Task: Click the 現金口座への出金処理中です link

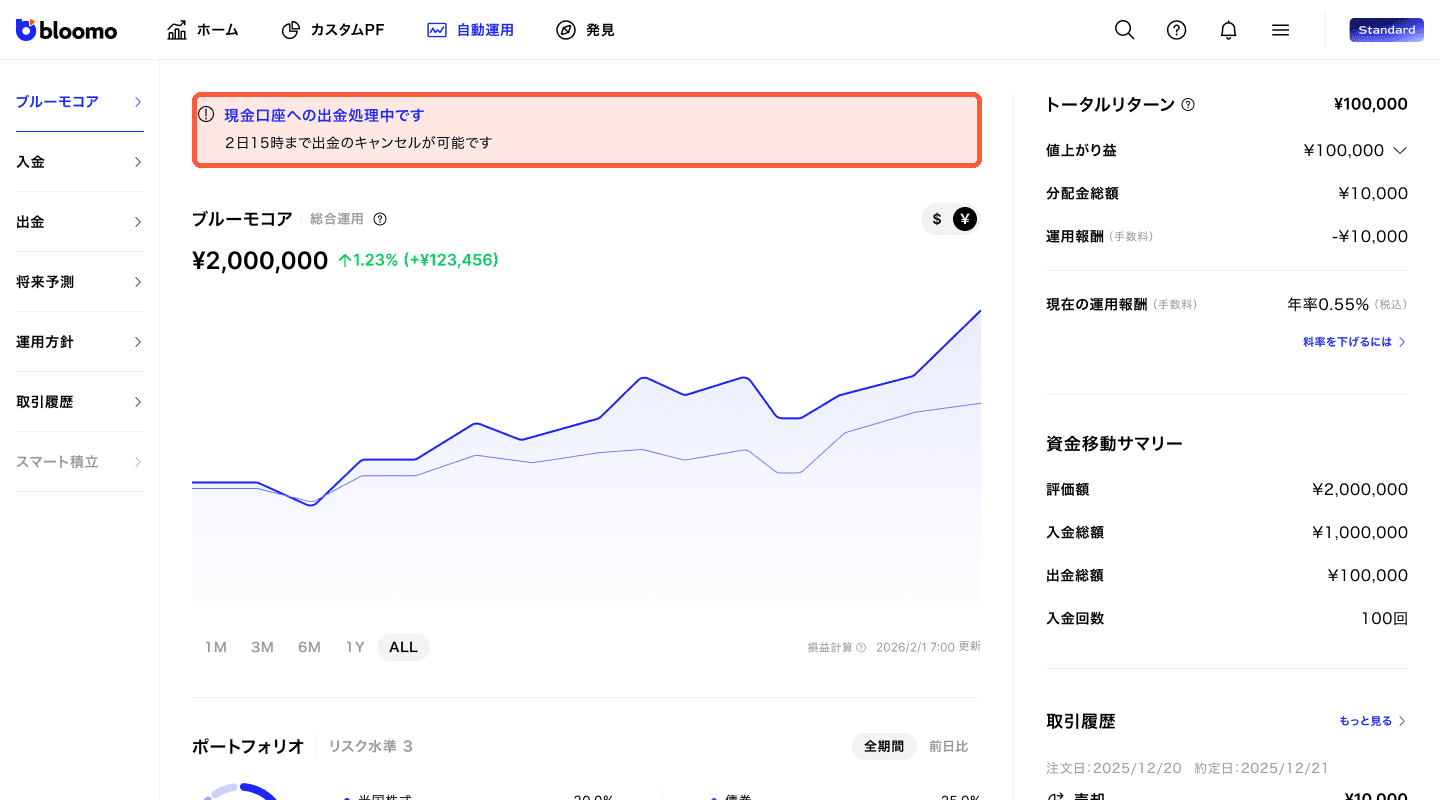Action: click(x=324, y=115)
